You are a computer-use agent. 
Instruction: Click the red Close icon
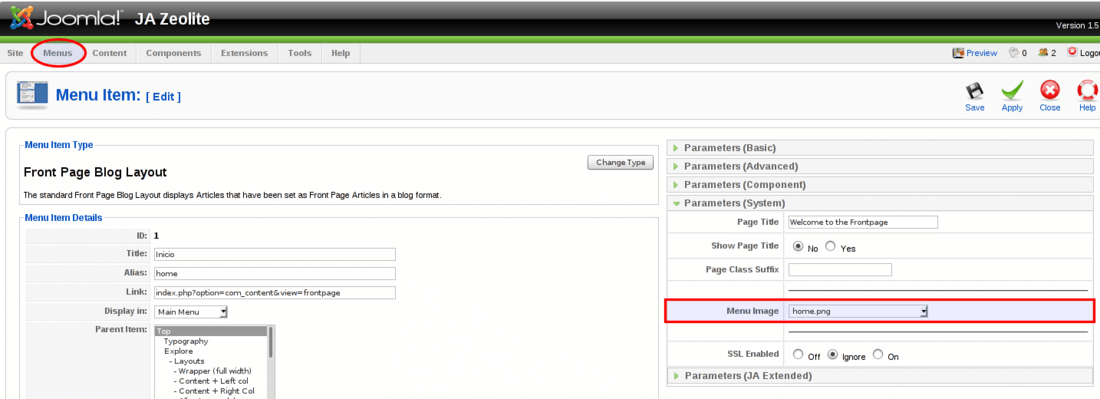[x=1049, y=91]
